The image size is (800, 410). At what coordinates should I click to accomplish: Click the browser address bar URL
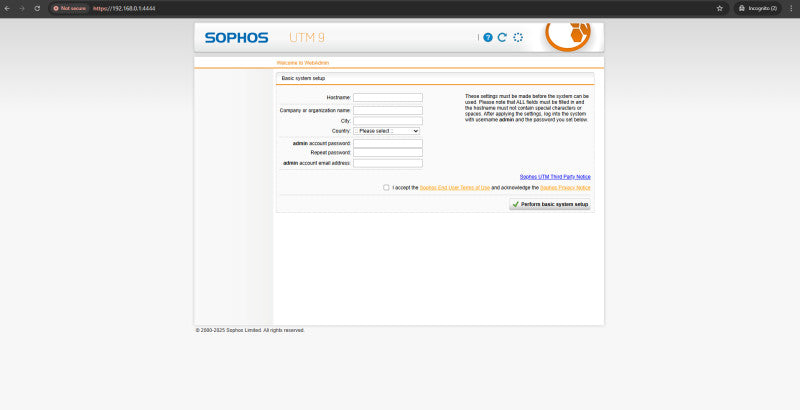(x=124, y=8)
